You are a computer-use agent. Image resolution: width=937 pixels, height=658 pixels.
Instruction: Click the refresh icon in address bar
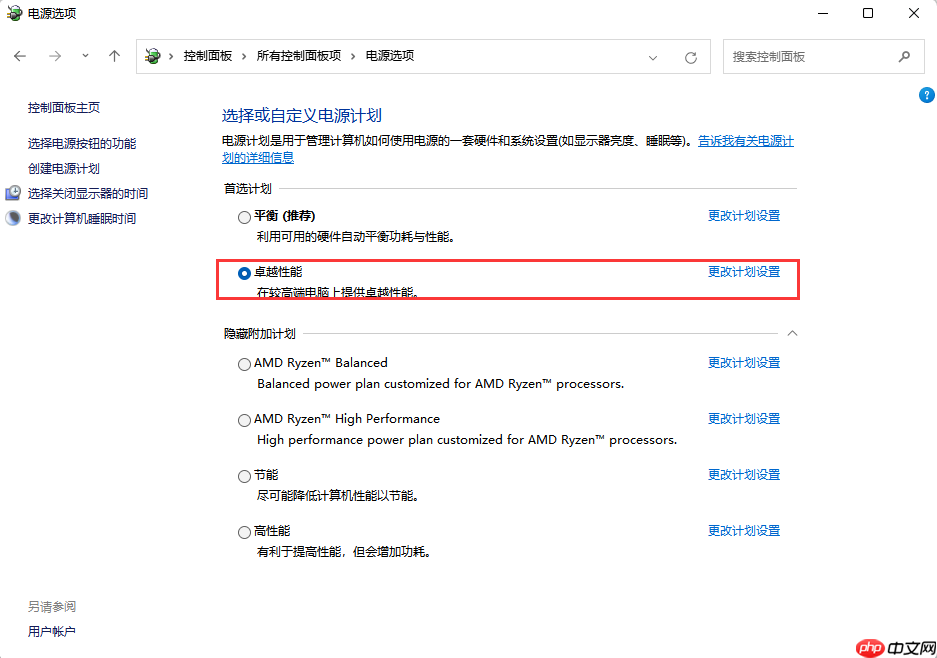click(x=690, y=57)
